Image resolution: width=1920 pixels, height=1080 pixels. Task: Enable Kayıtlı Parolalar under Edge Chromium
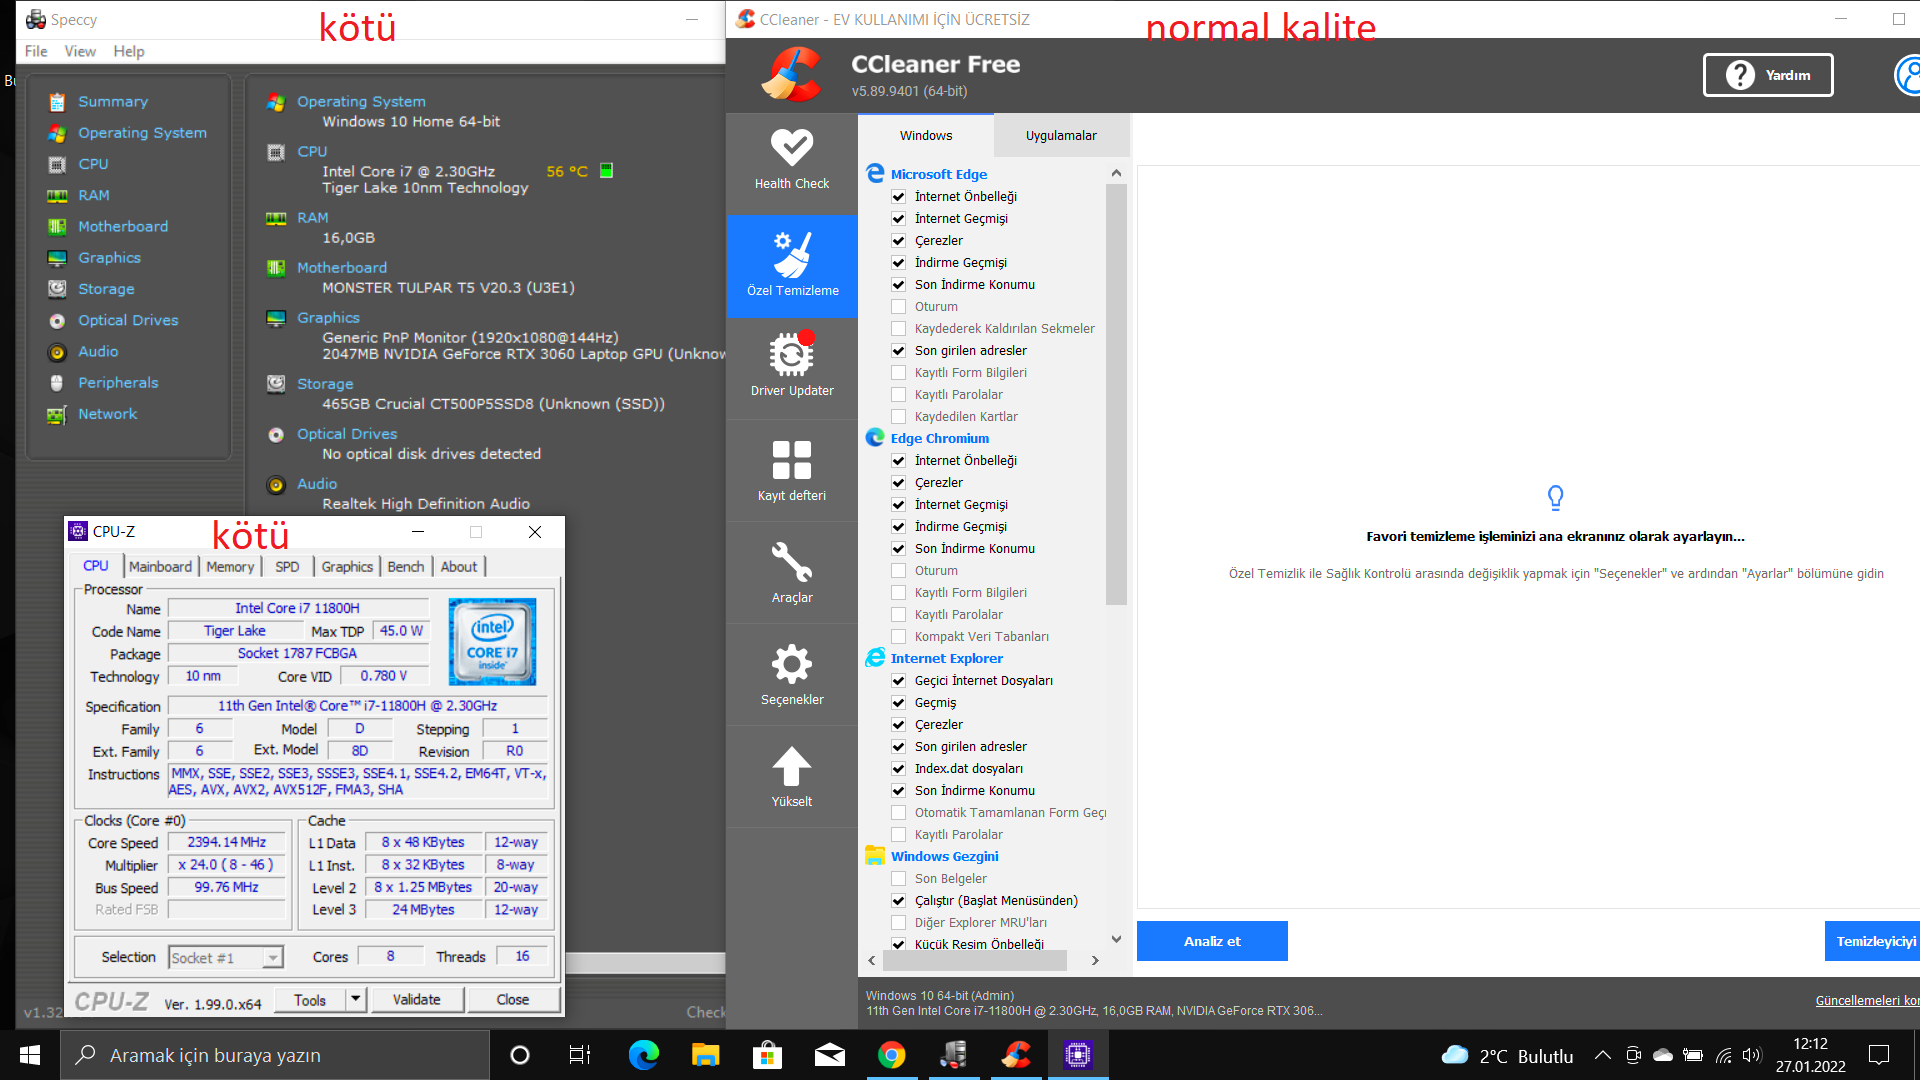pos(898,615)
